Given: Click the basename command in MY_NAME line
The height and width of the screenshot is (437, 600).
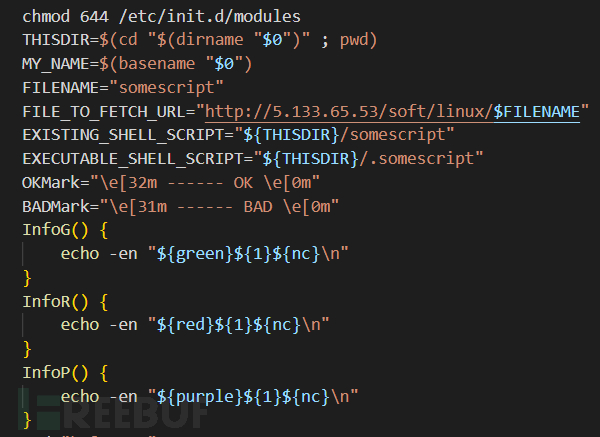Looking at the screenshot, I should coord(157,64).
